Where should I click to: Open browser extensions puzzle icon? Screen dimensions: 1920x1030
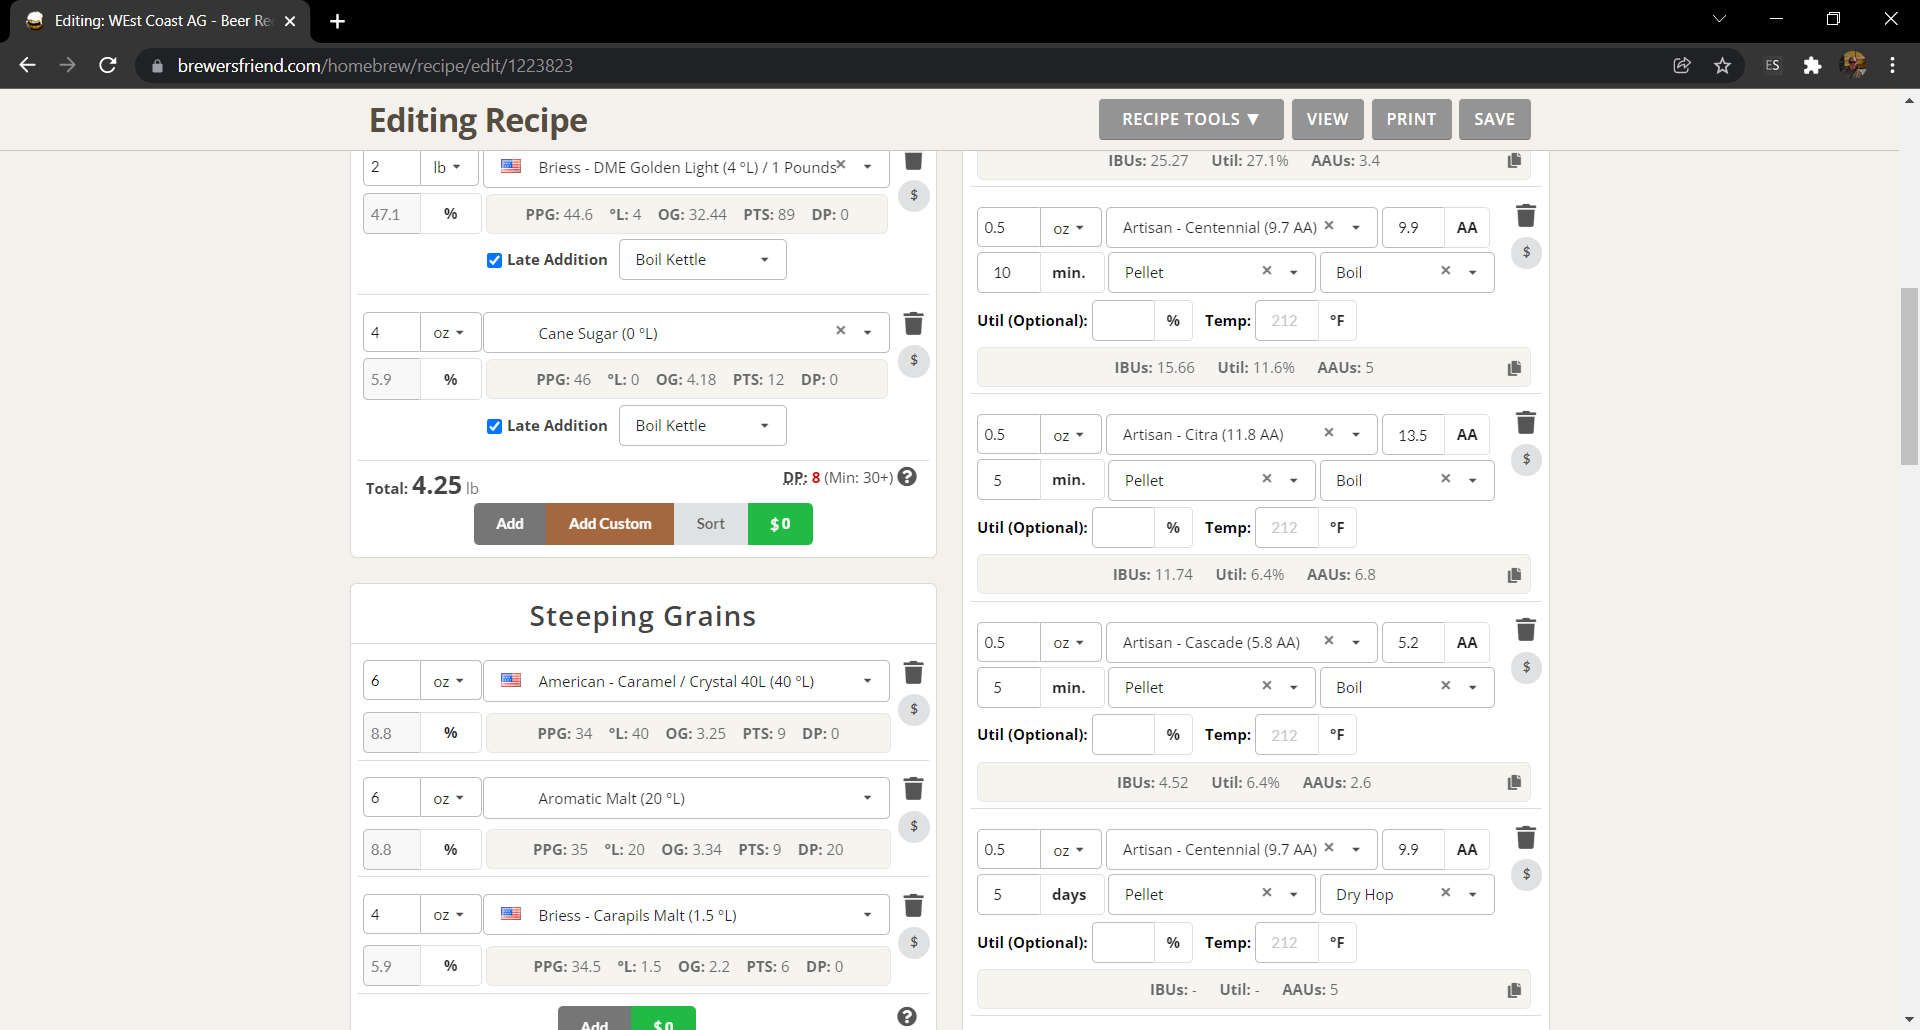pyautogui.click(x=1812, y=65)
